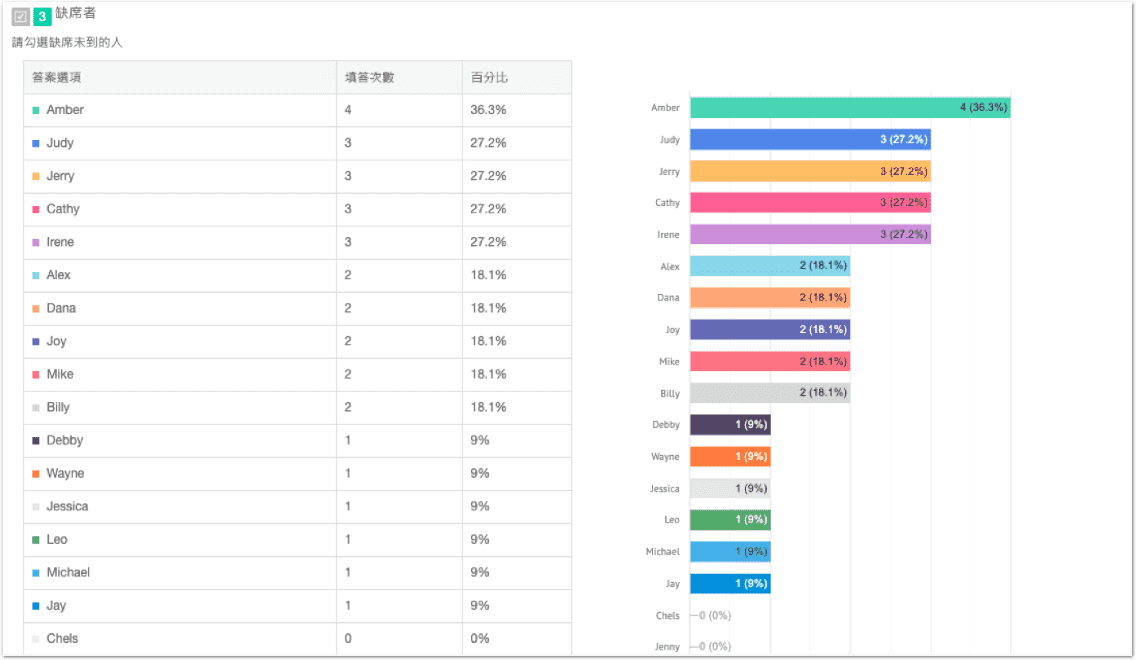Click Judy's blue legend color square
Viewport: 1136px width, 660px height.
pos(36,143)
